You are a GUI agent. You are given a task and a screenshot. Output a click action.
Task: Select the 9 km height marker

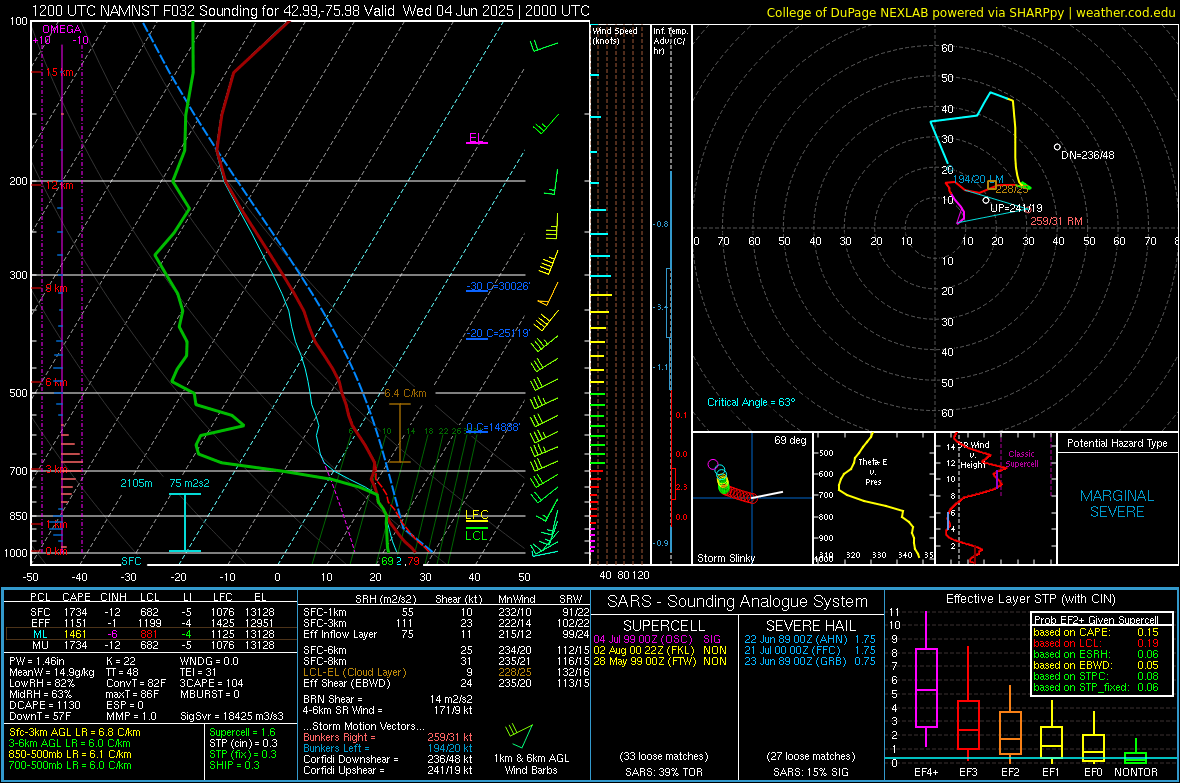click(x=56, y=288)
